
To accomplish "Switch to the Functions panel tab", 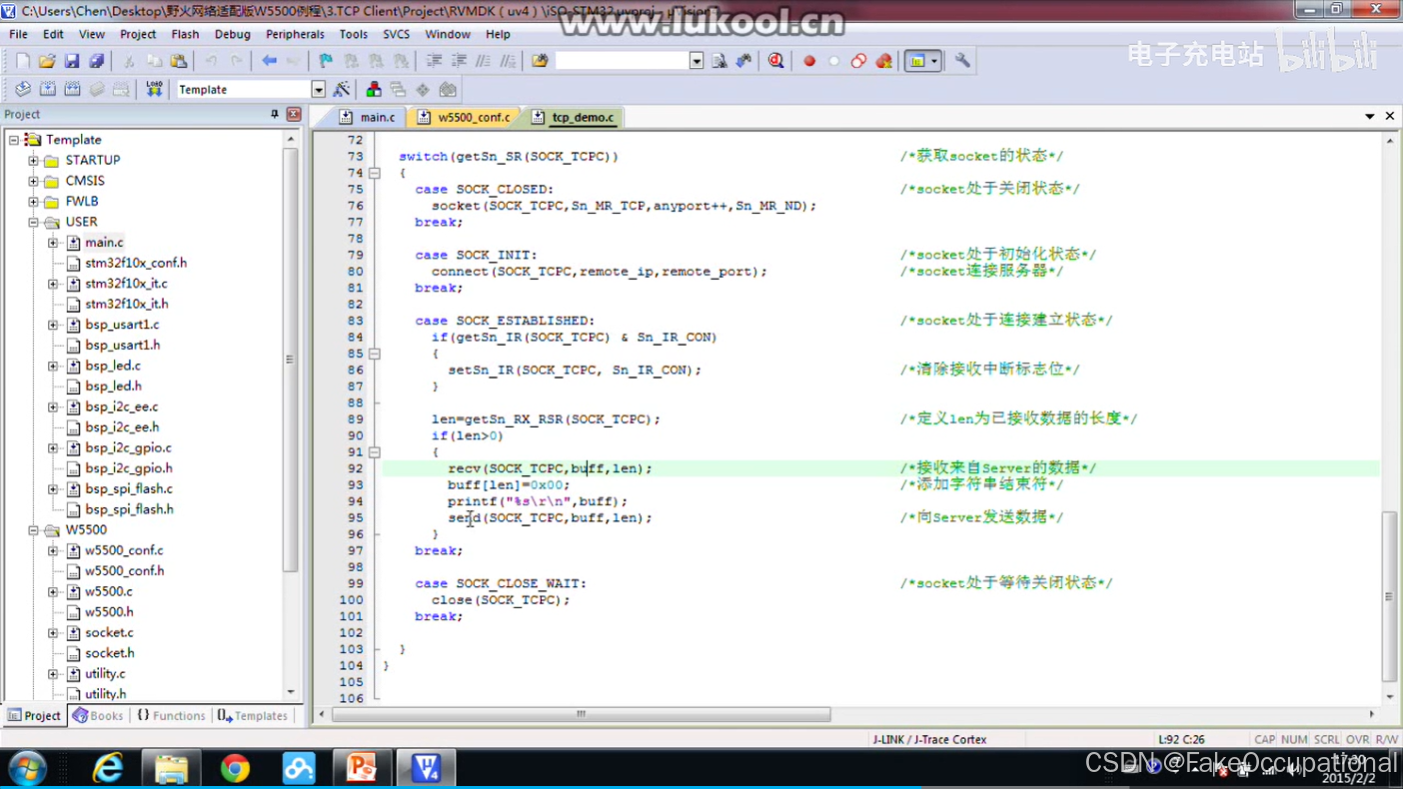I will [171, 716].
